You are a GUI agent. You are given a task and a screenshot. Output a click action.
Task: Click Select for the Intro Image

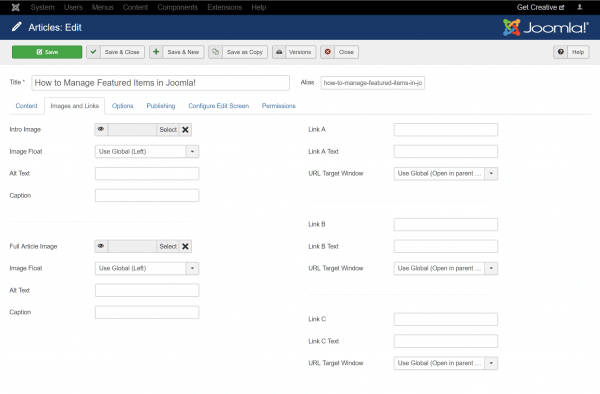tap(168, 130)
